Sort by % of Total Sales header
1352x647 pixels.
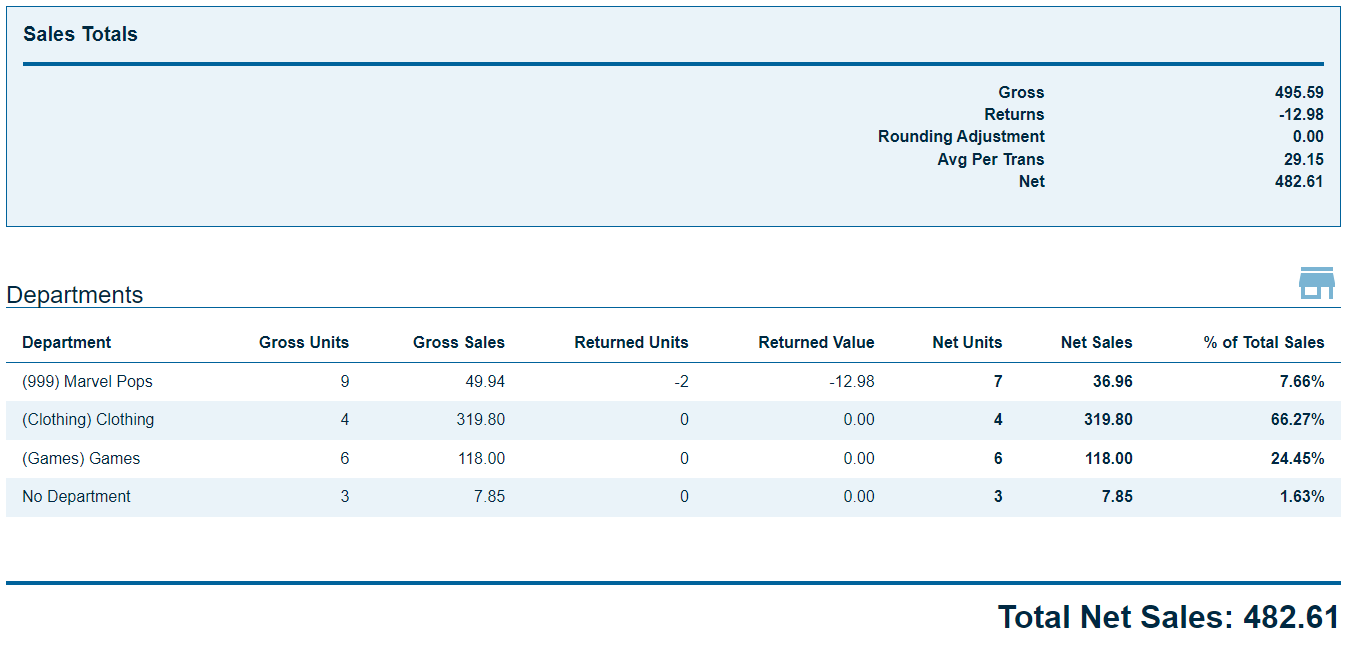1264,342
